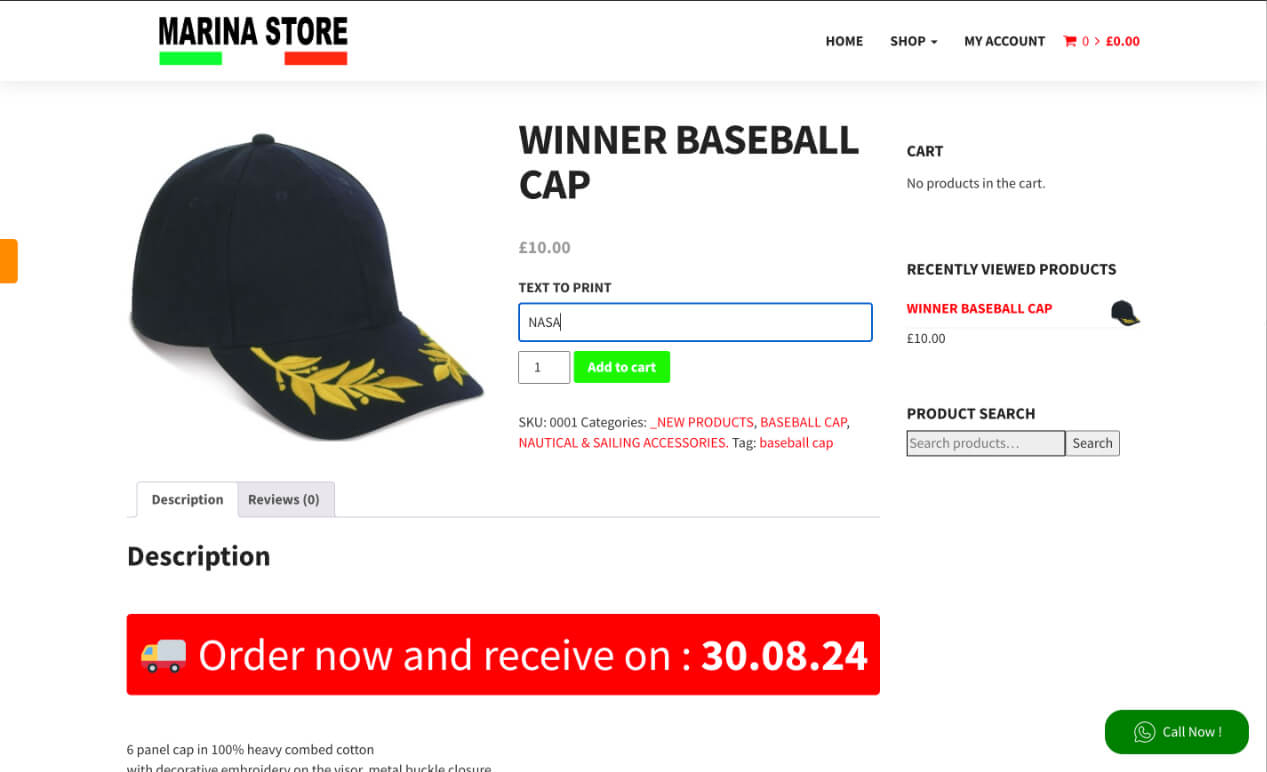The height and width of the screenshot is (772, 1267).
Task: Click the Marina Store logo
Action: pyautogui.click(x=253, y=41)
